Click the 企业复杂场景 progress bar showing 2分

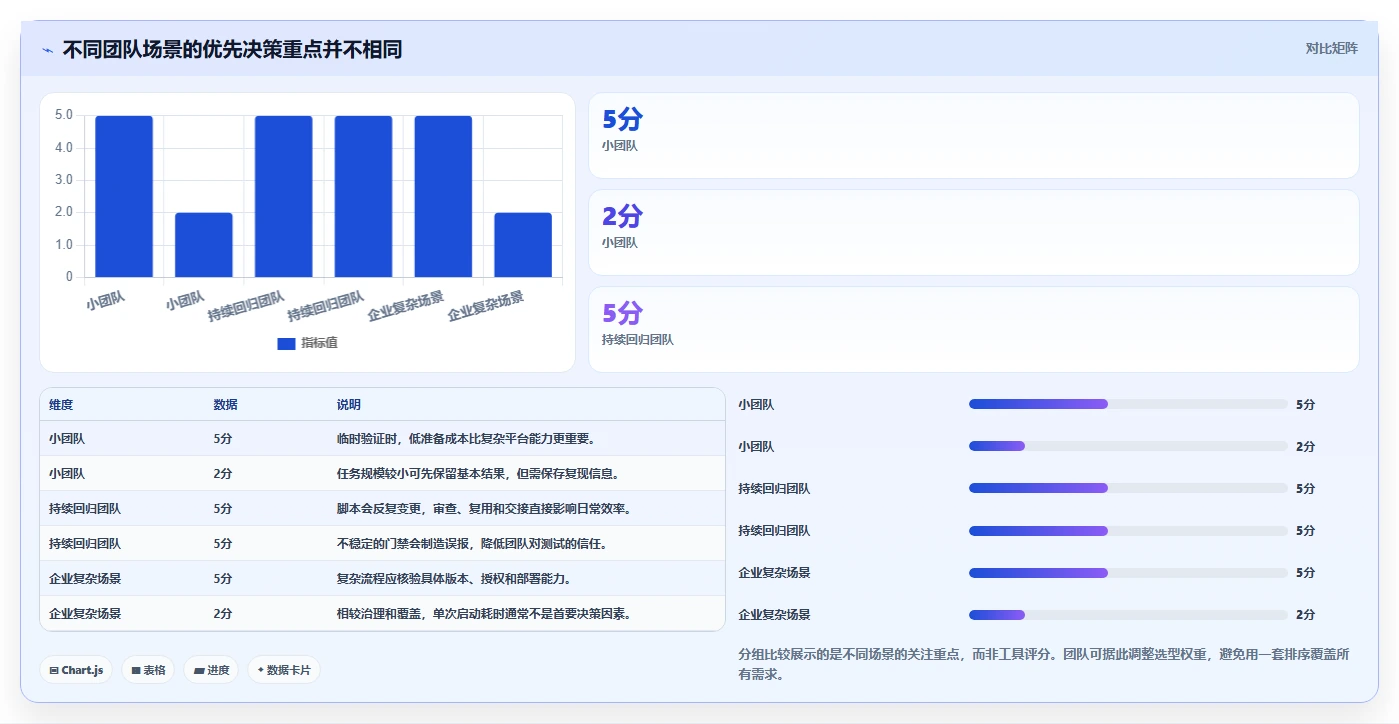pyautogui.click(x=1128, y=615)
